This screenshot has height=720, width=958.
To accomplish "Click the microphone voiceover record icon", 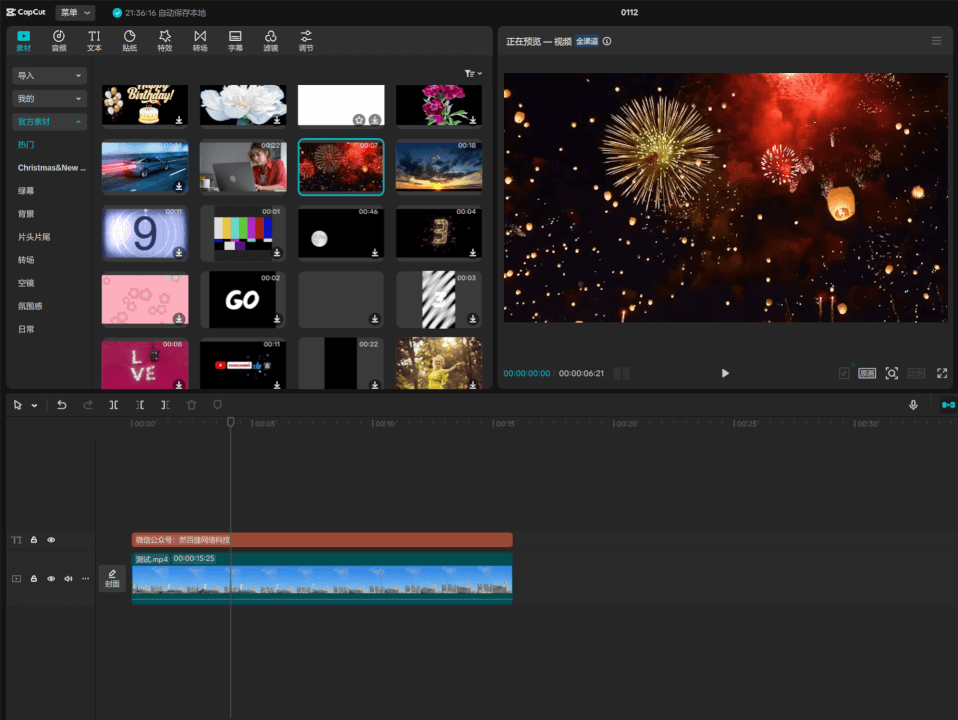I will pyautogui.click(x=913, y=405).
